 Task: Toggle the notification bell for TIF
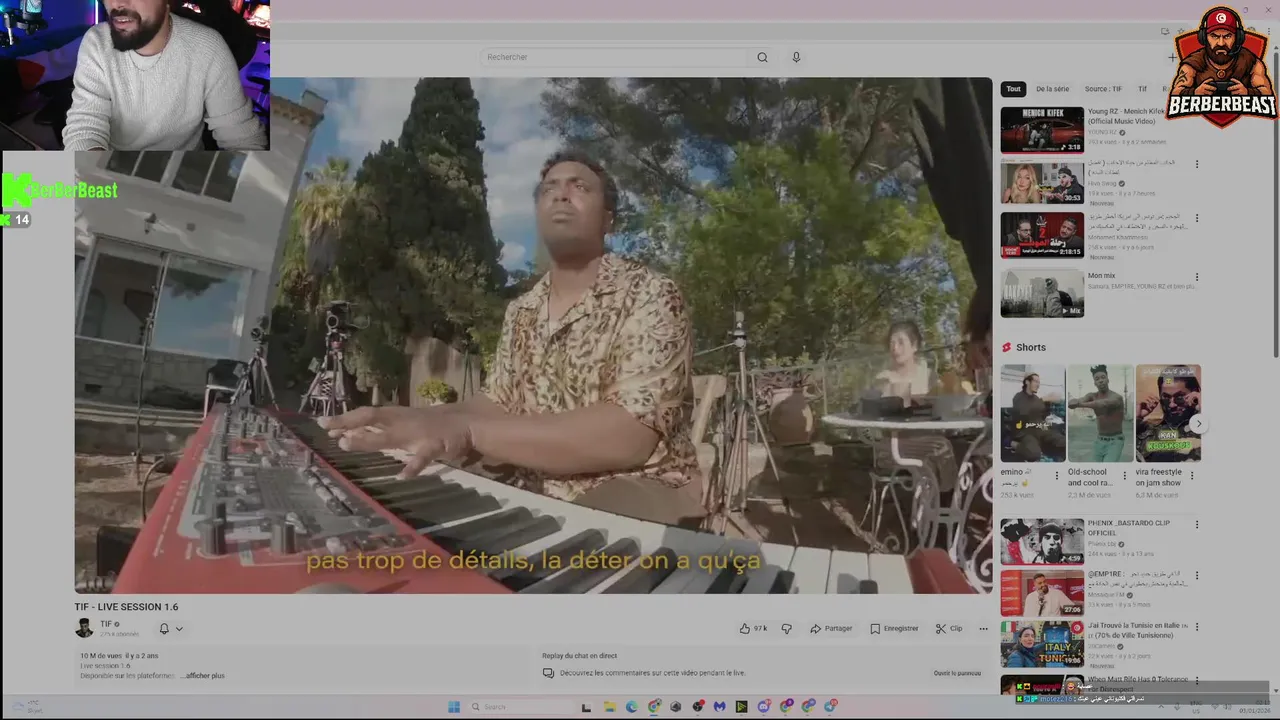coord(164,628)
